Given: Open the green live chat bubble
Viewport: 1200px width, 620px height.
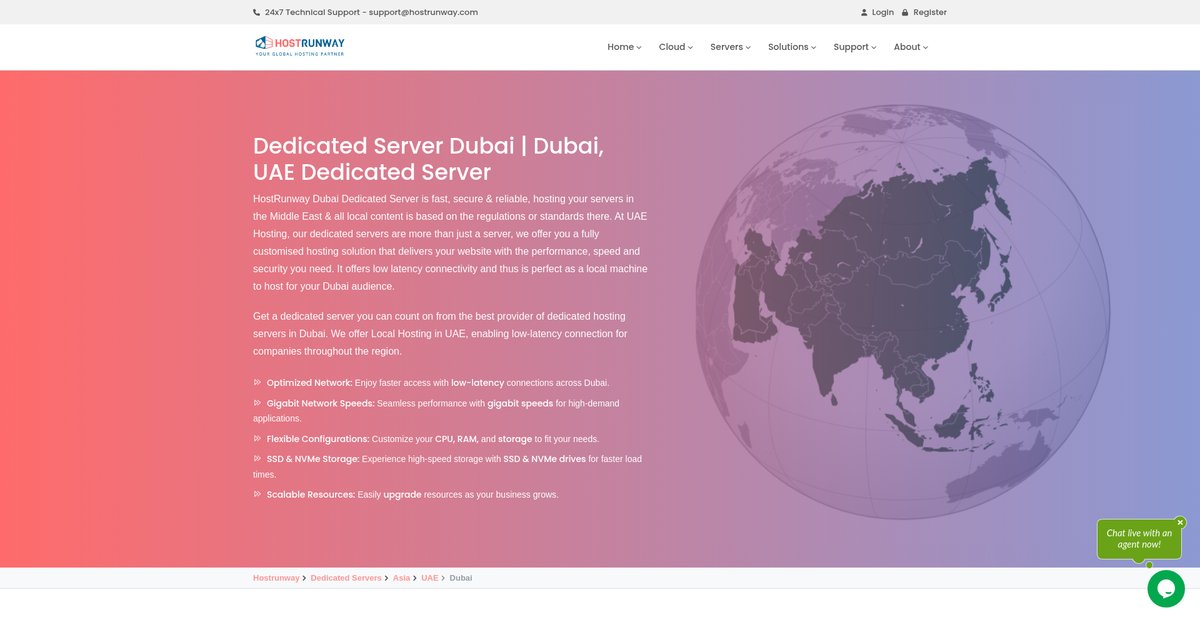Looking at the screenshot, I should point(1166,589).
